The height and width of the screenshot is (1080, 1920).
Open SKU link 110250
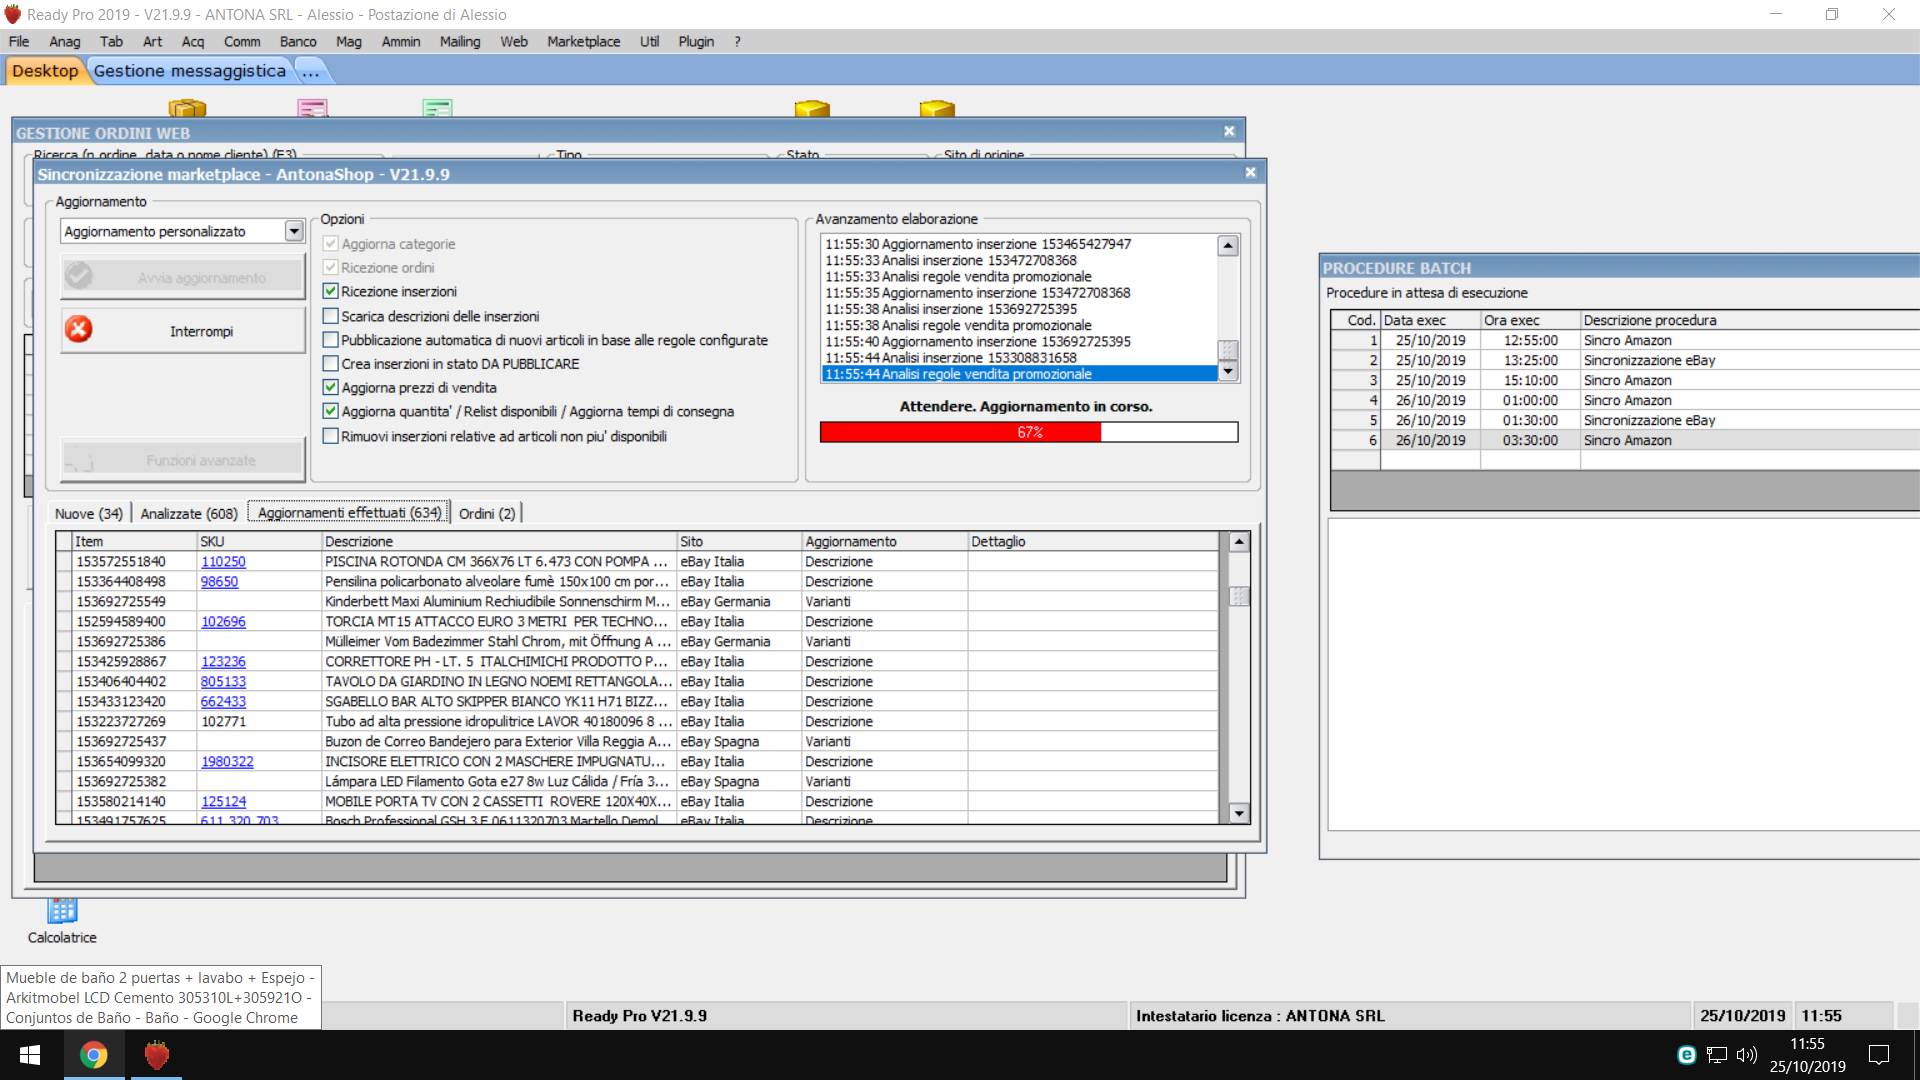click(x=223, y=561)
